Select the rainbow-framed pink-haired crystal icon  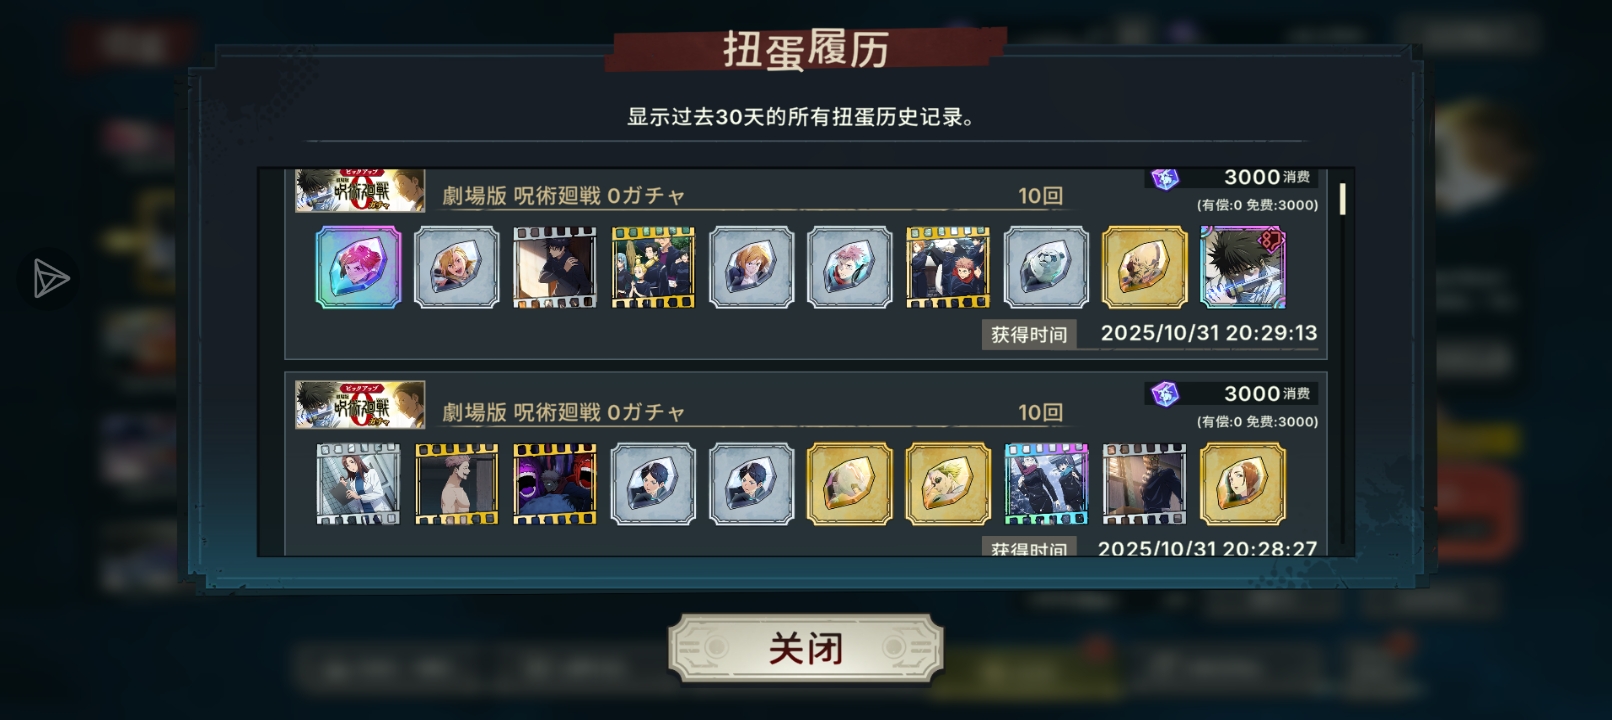tap(358, 267)
